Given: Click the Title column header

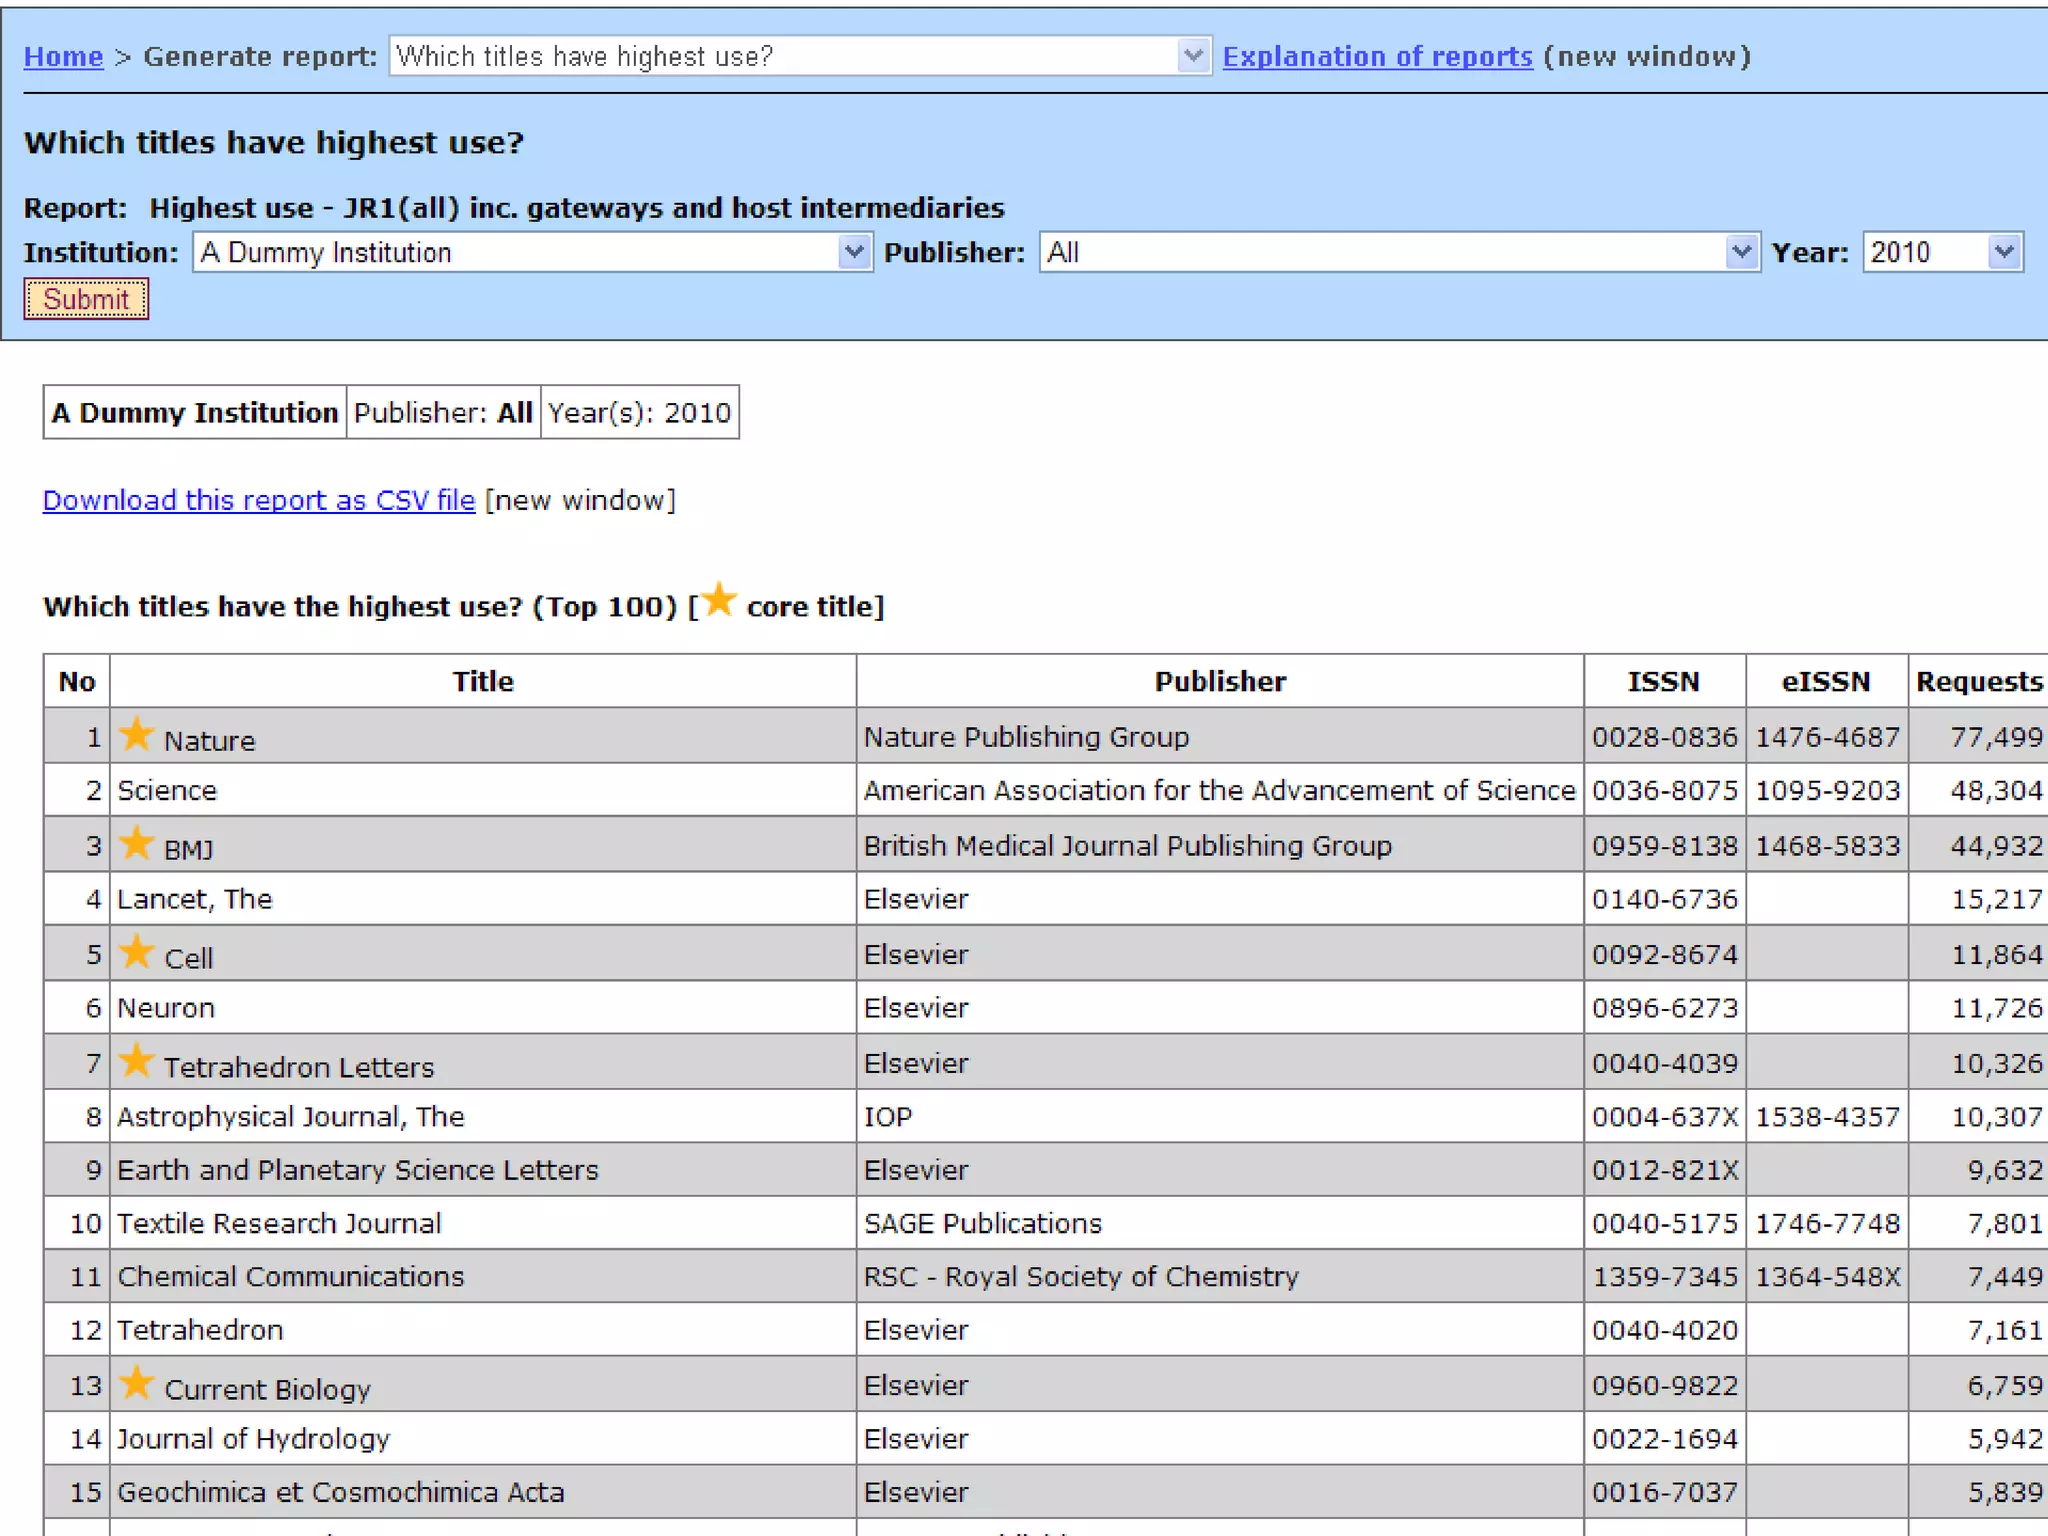Looking at the screenshot, I should (482, 682).
